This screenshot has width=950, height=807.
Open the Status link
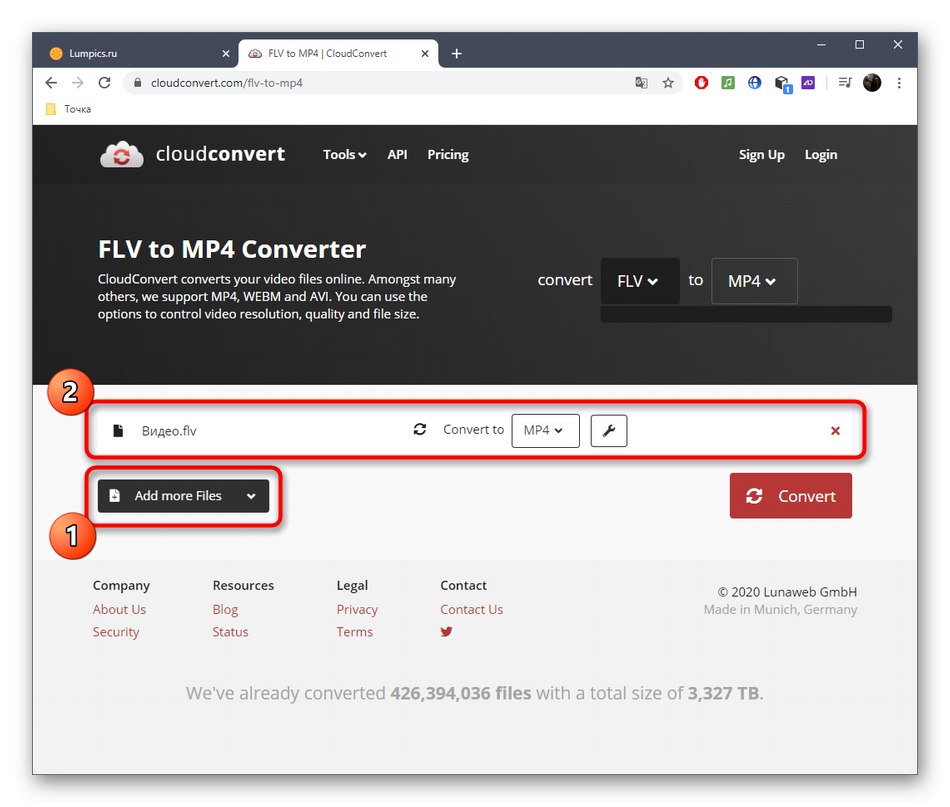(230, 632)
